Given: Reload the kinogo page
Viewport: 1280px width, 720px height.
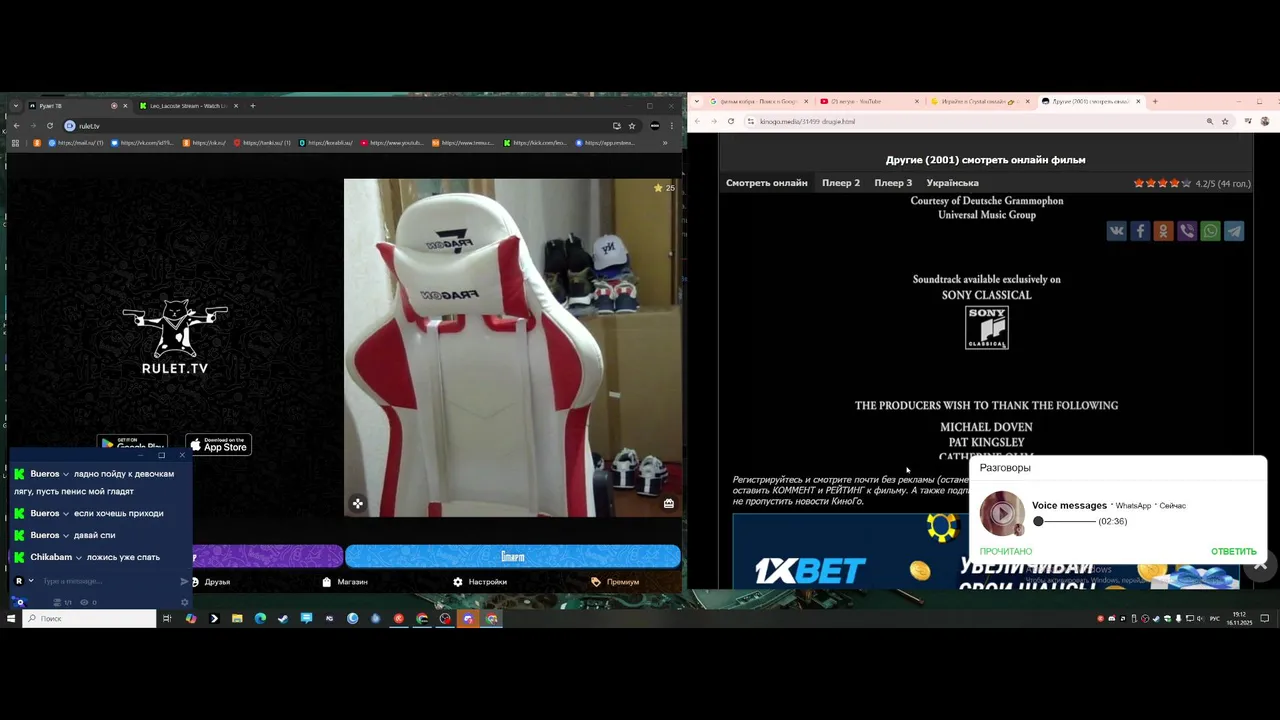Looking at the screenshot, I should click(x=731, y=121).
